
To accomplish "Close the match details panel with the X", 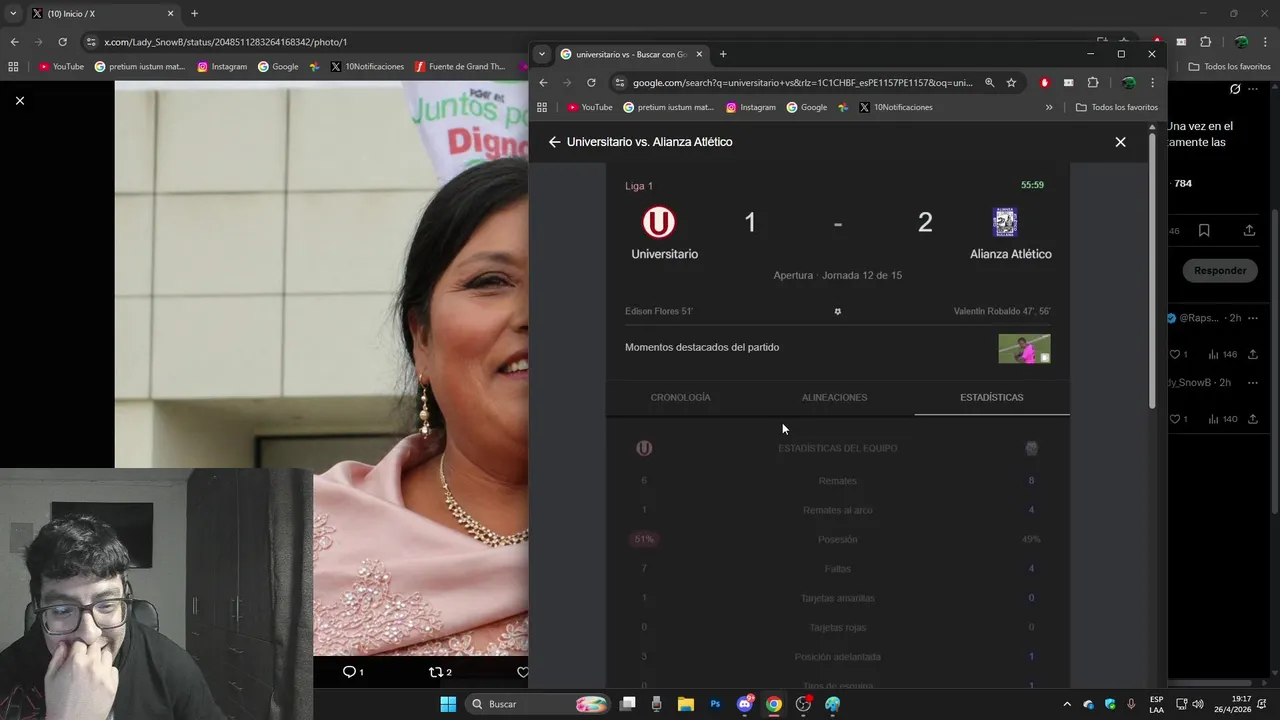I will click(1120, 142).
